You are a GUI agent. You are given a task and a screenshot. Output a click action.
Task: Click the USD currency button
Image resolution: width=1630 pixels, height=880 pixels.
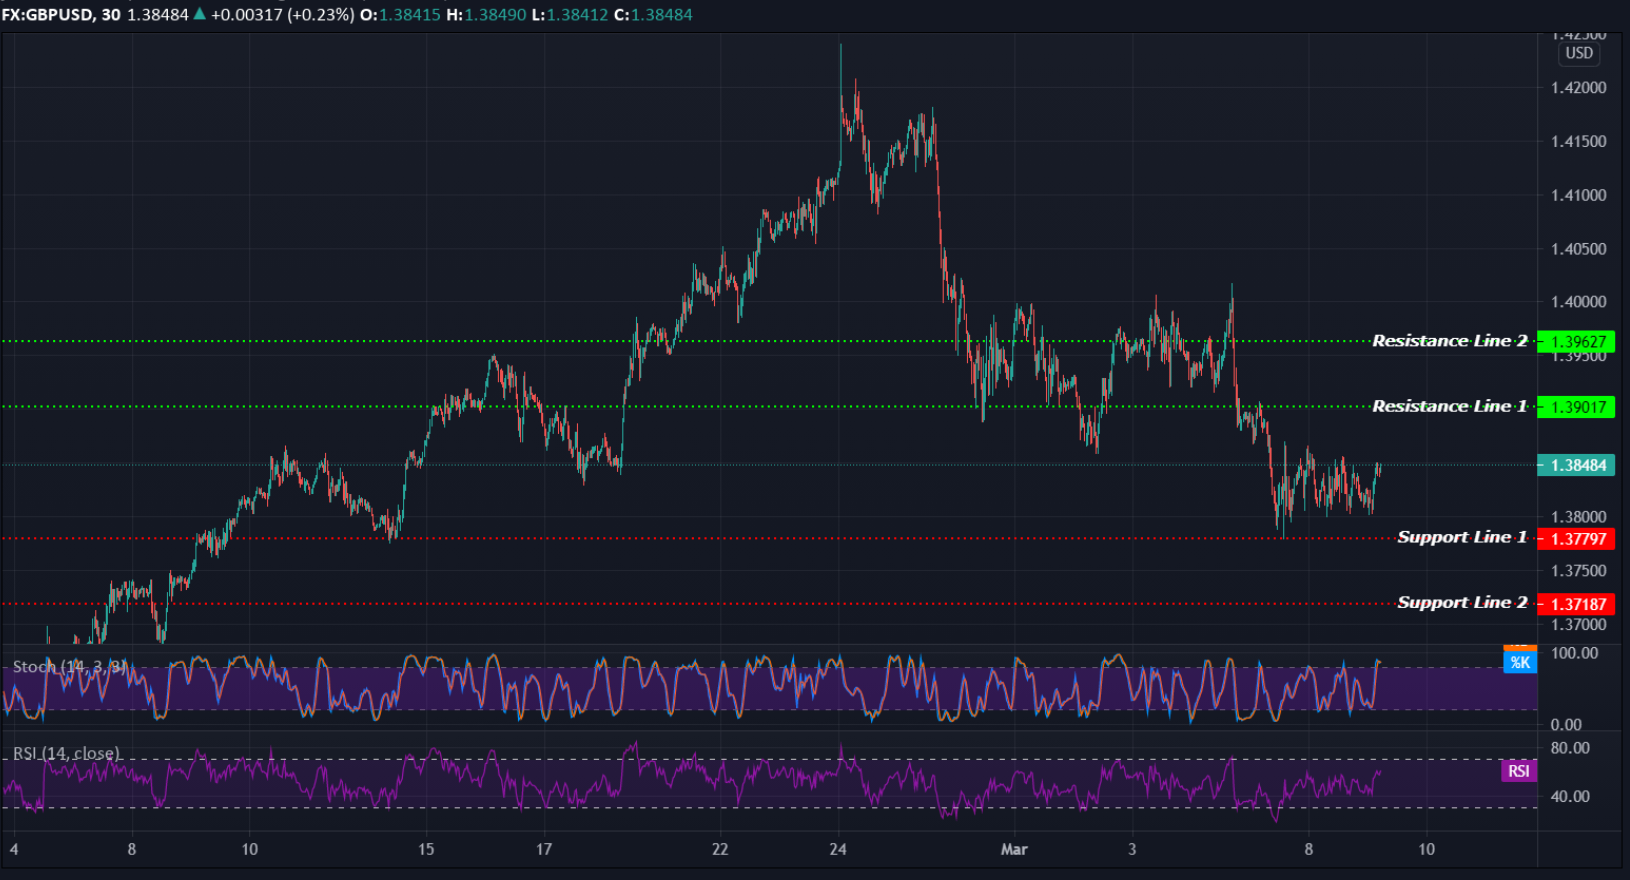click(x=1579, y=53)
